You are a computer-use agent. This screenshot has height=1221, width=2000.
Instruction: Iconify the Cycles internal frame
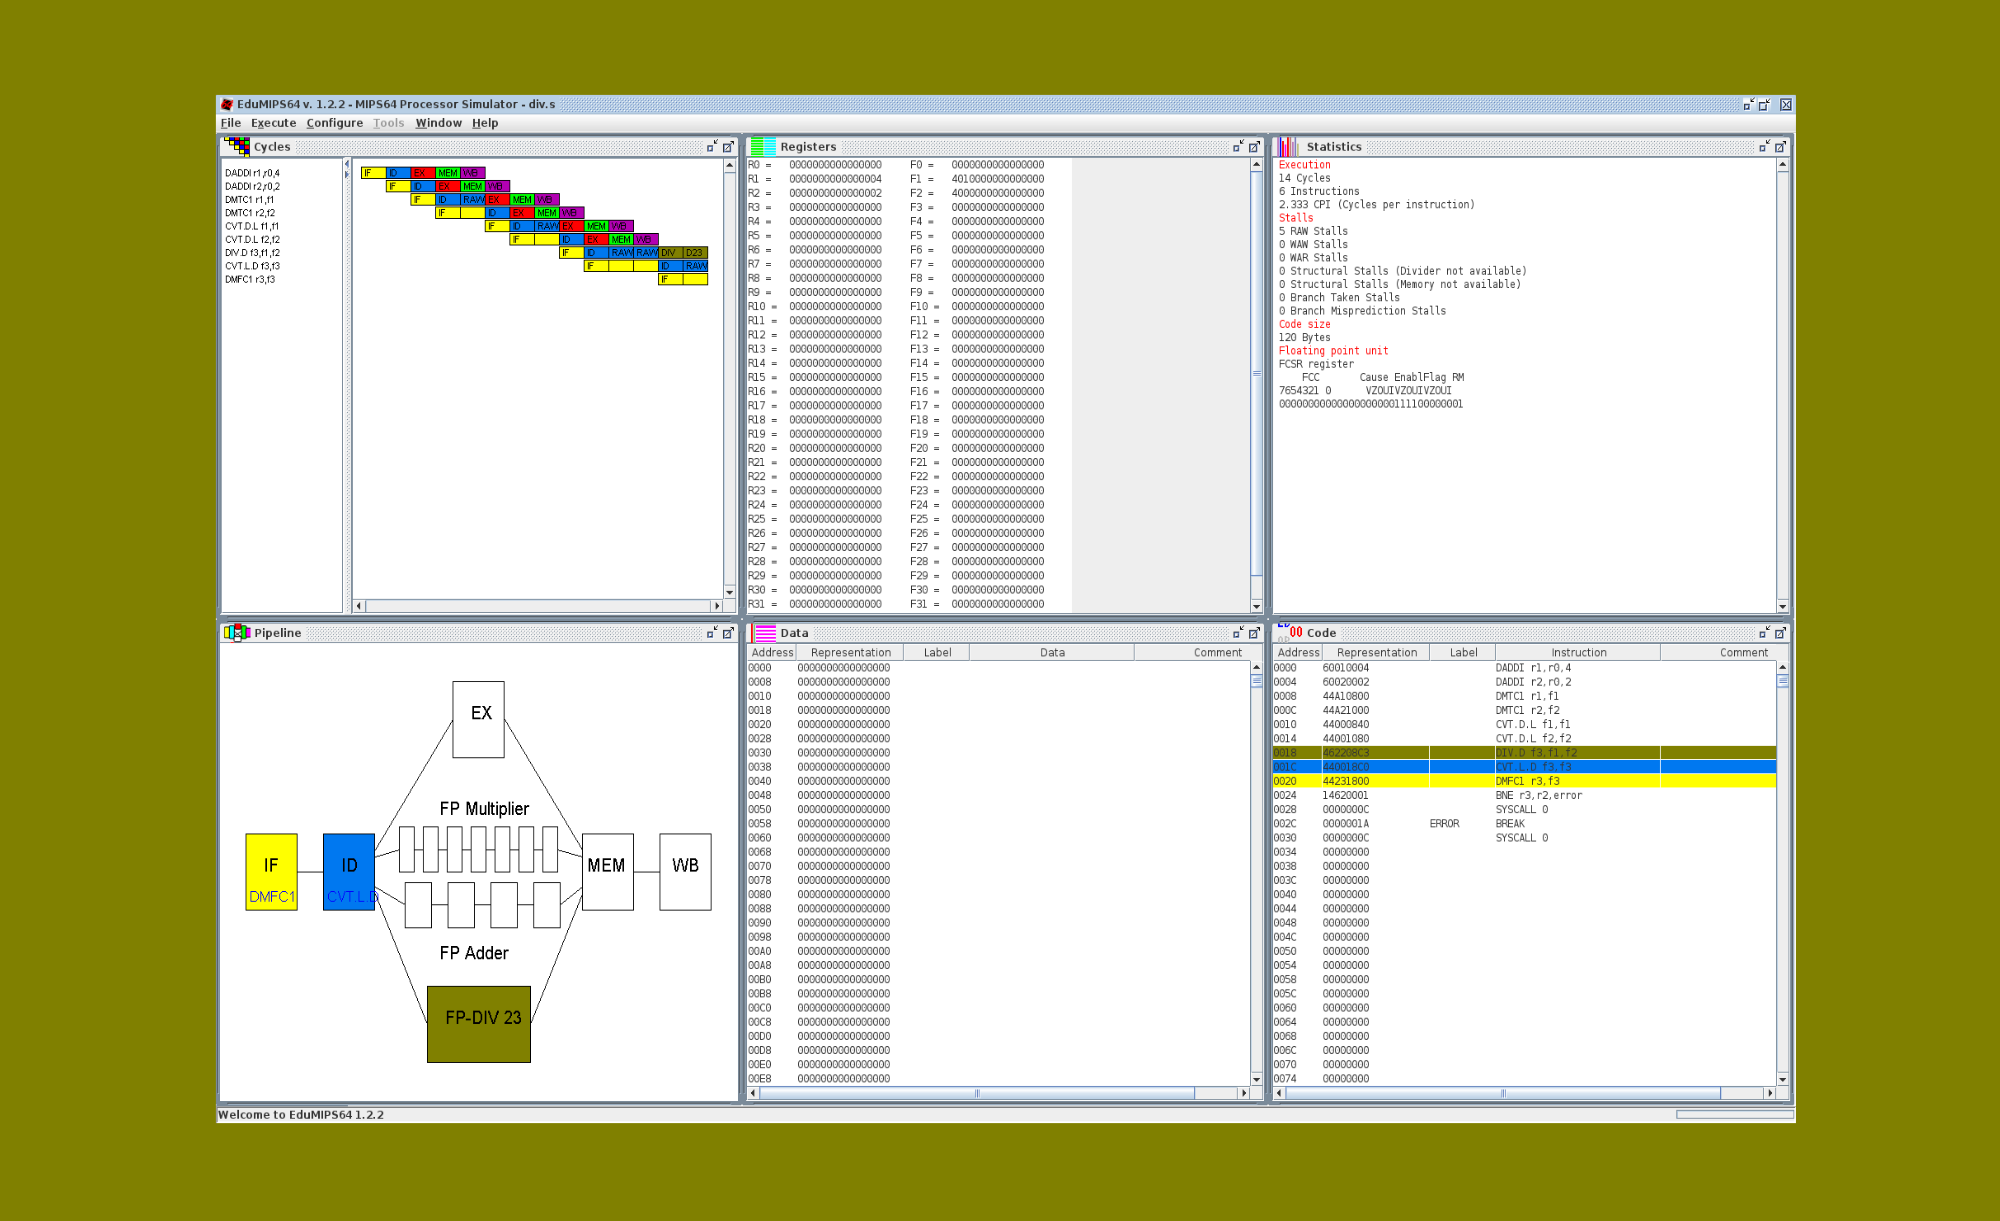coord(711,147)
